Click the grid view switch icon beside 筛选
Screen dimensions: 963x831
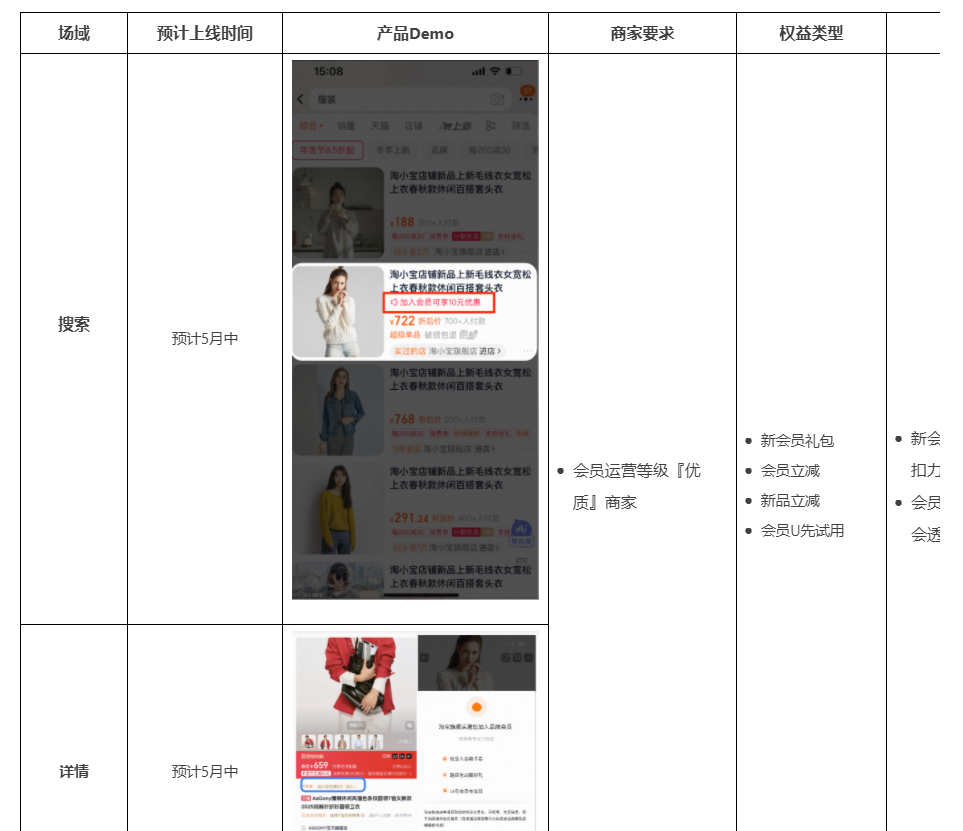(490, 126)
